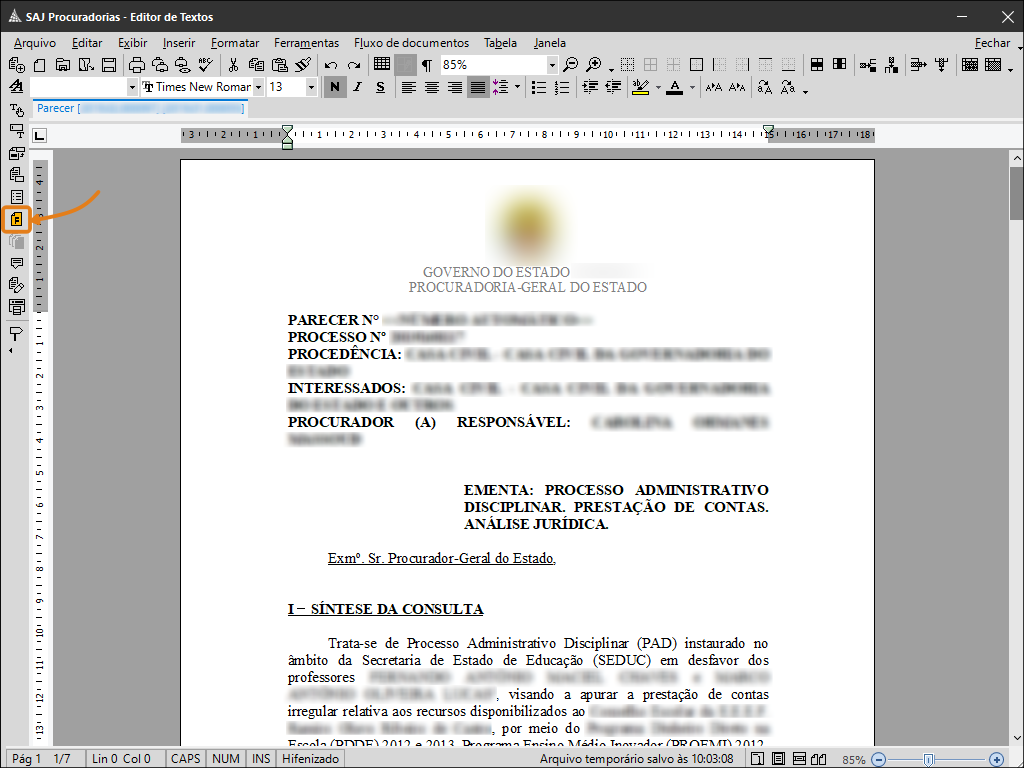The height and width of the screenshot is (768, 1024).
Task: Open the Formatar menu
Action: tap(235, 43)
